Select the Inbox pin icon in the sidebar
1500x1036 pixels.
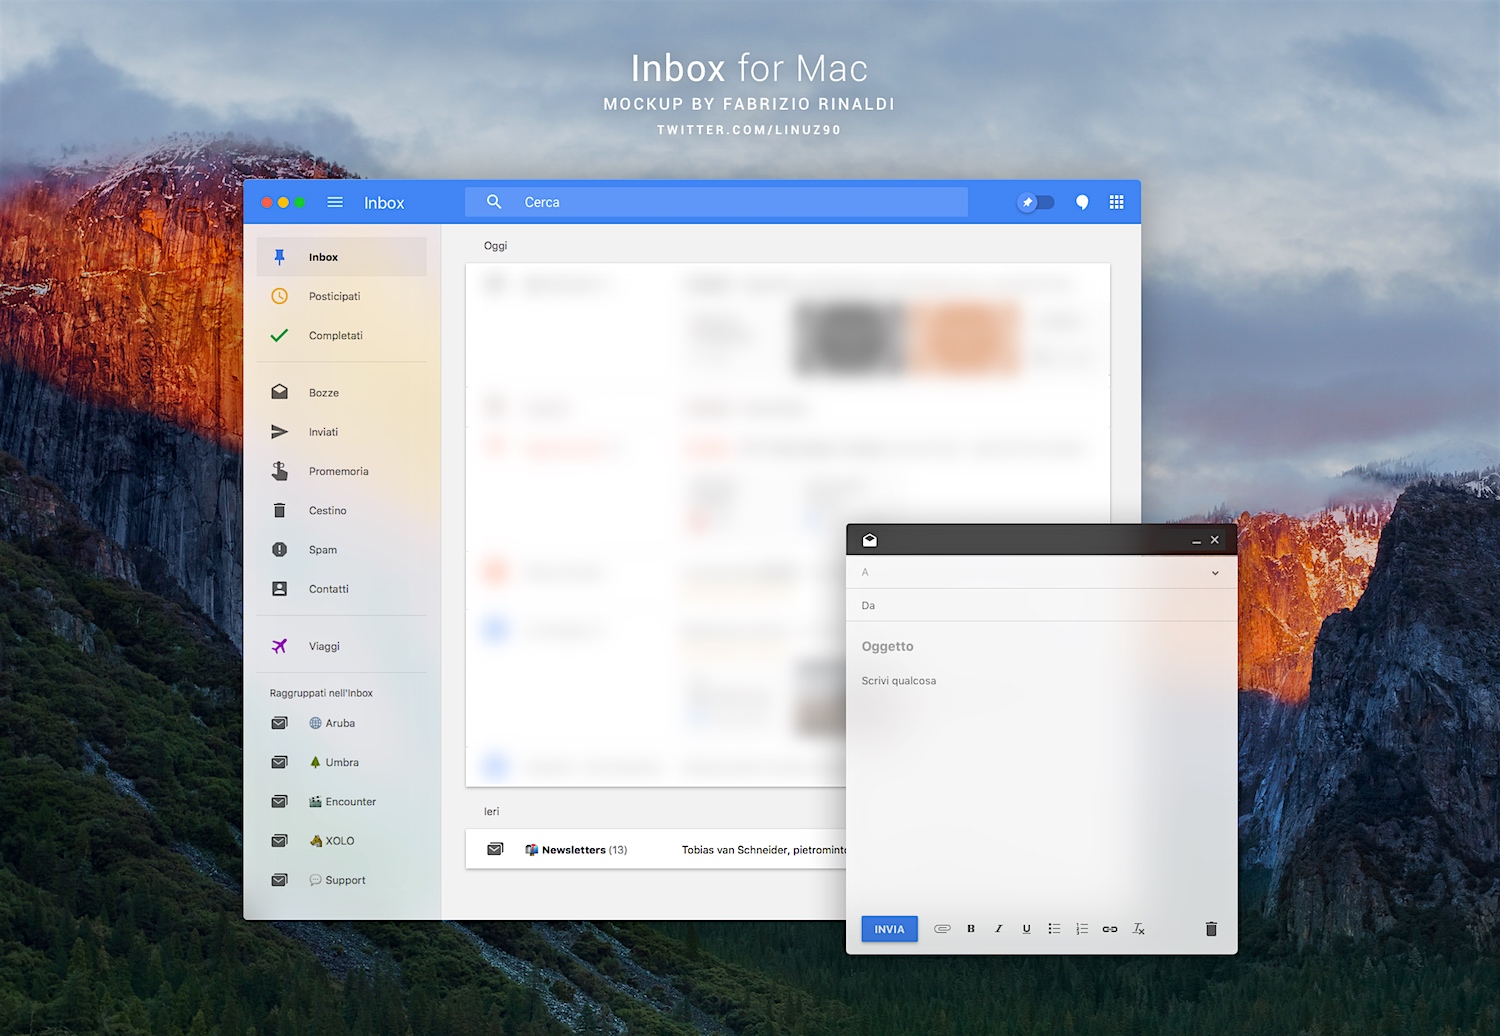(280, 257)
